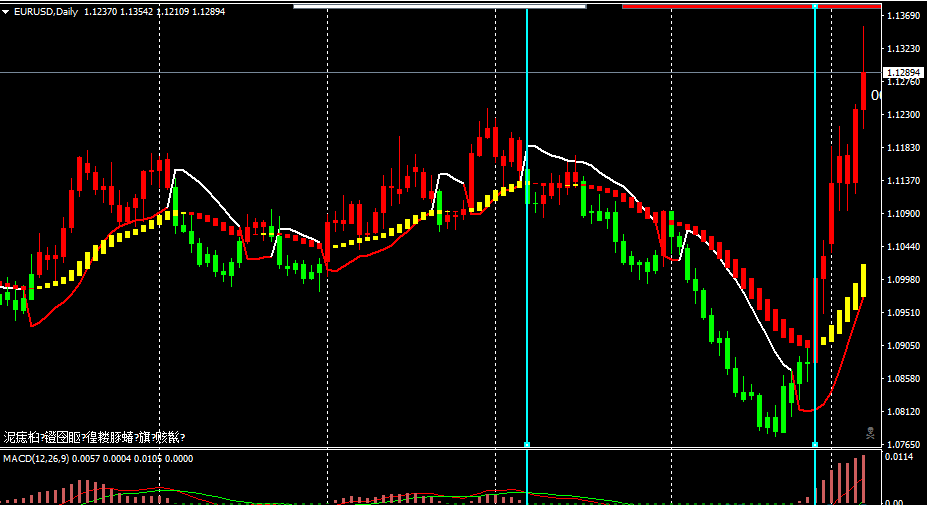Select the left cyan vertical line's bottom handle
This screenshot has height=505, width=927.
(526, 444)
